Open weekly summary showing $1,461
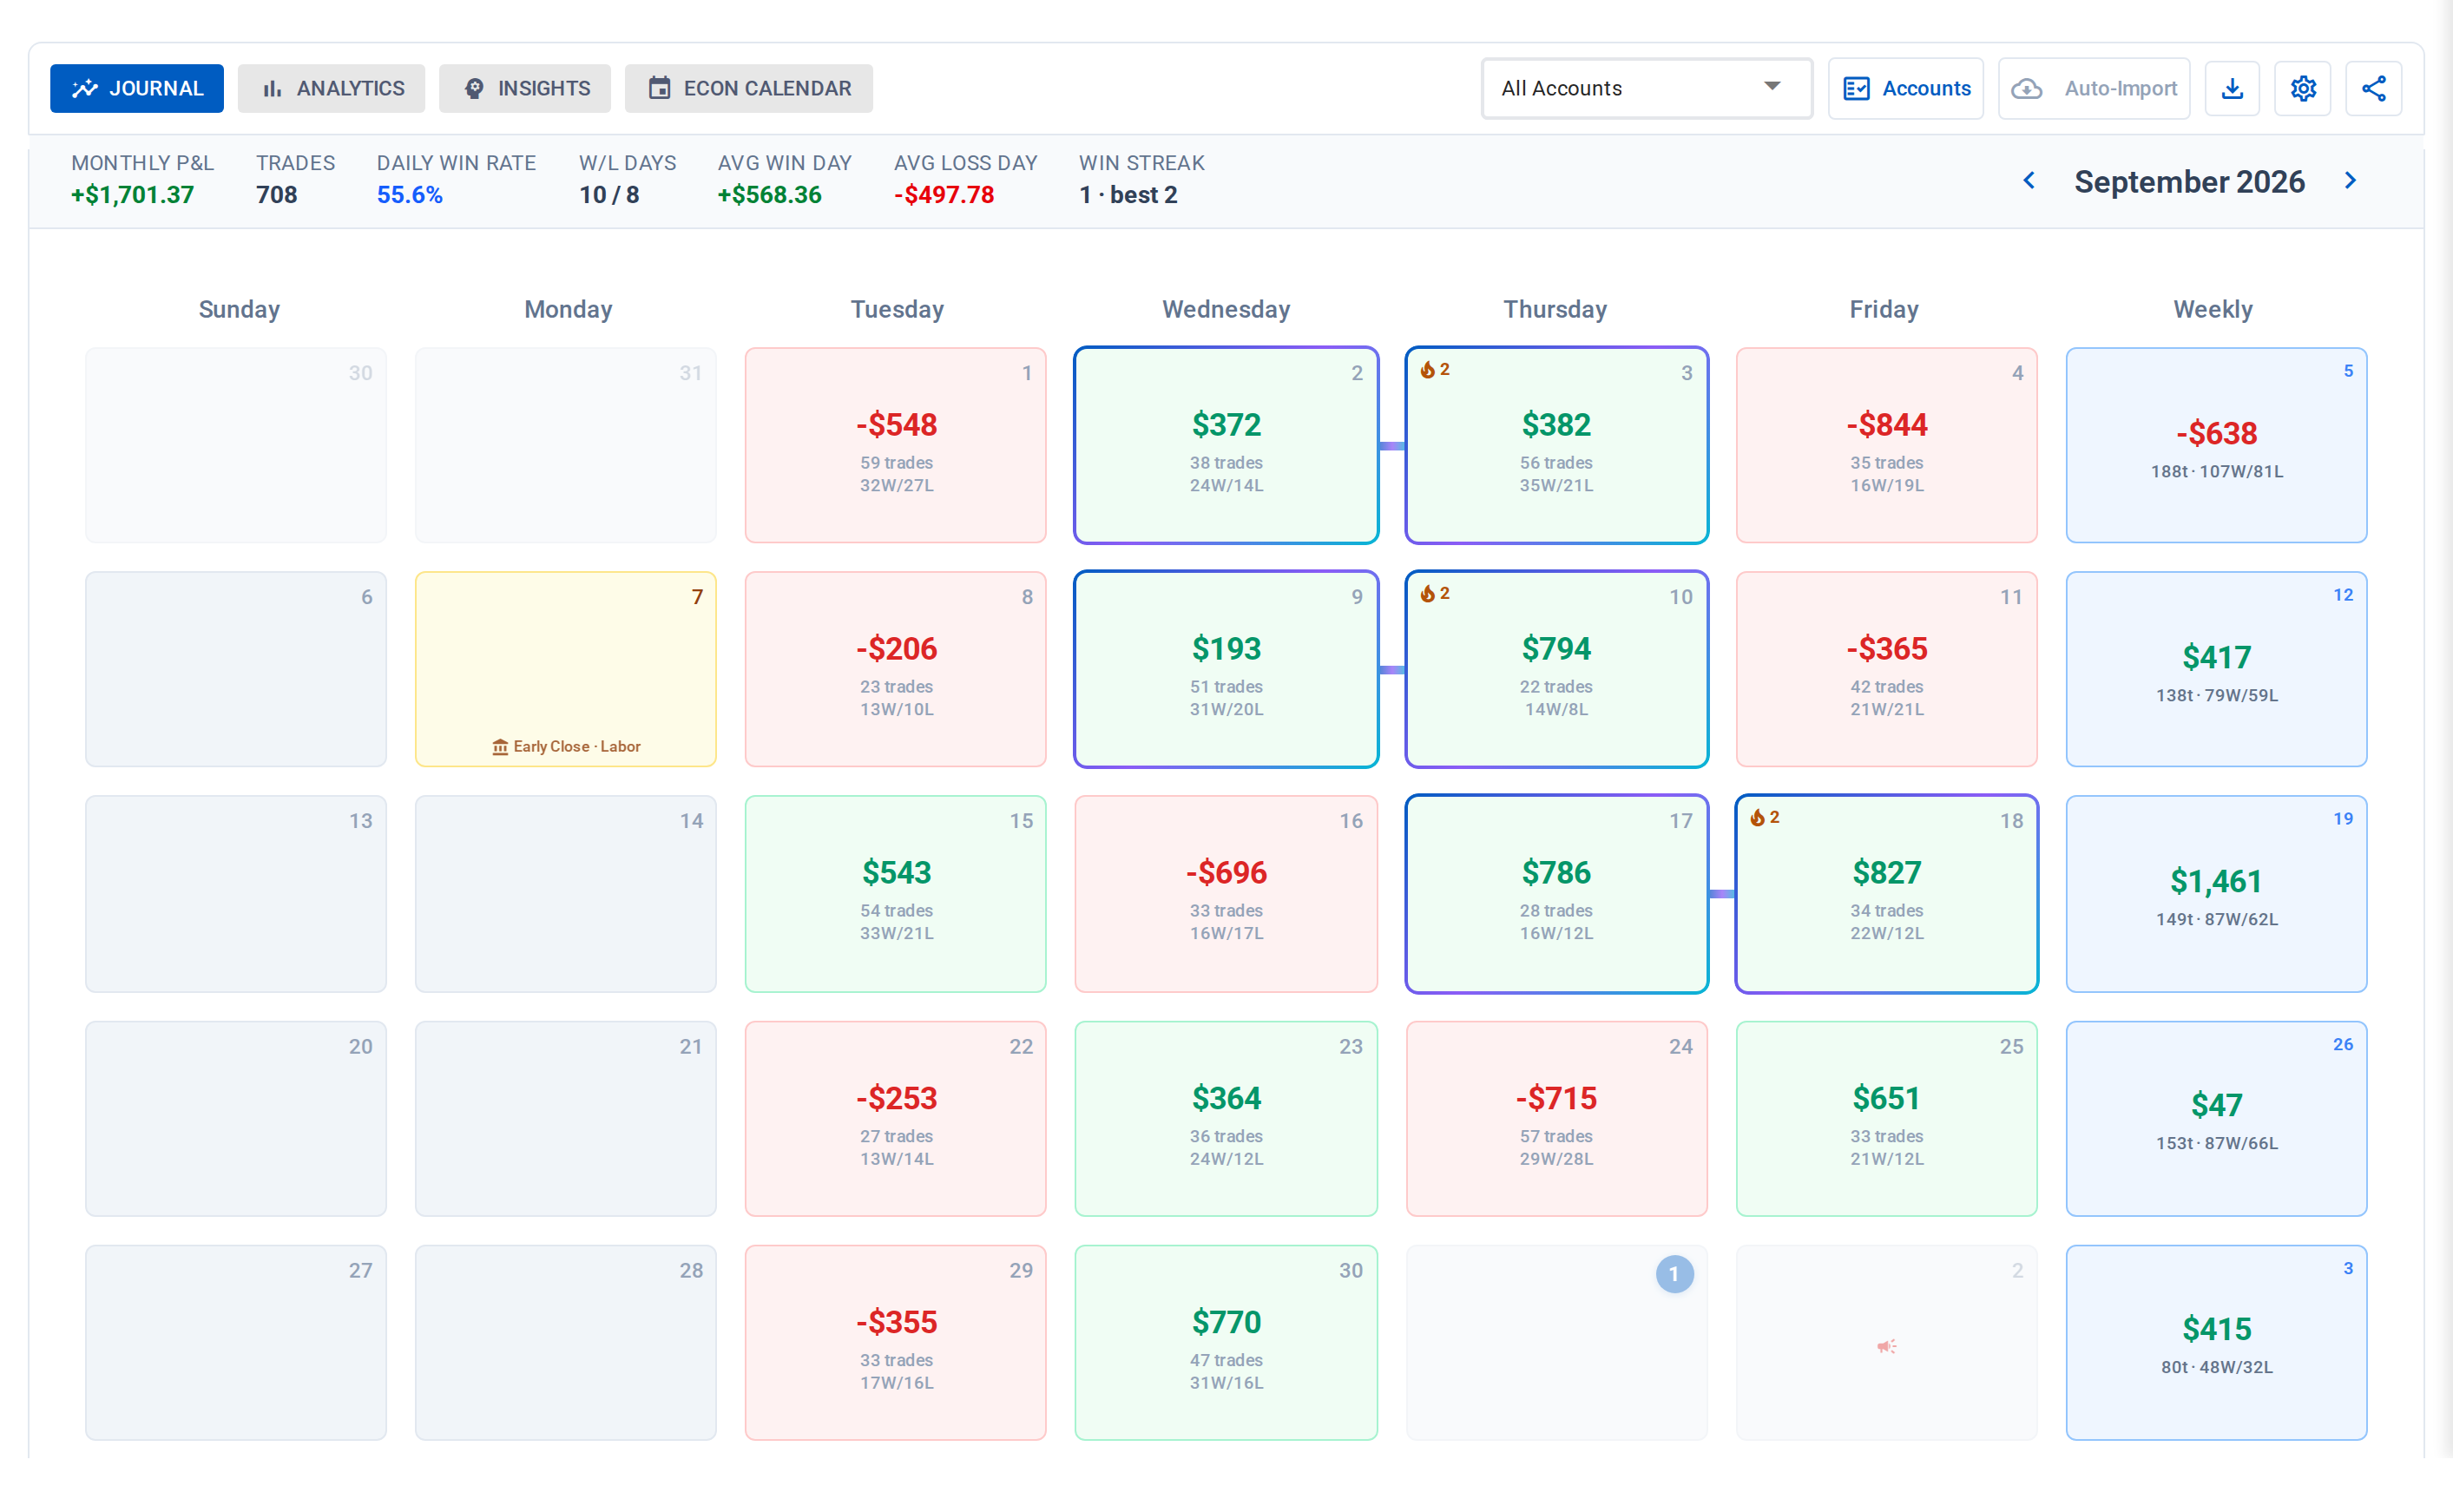The image size is (2453, 1512). [x=2216, y=894]
